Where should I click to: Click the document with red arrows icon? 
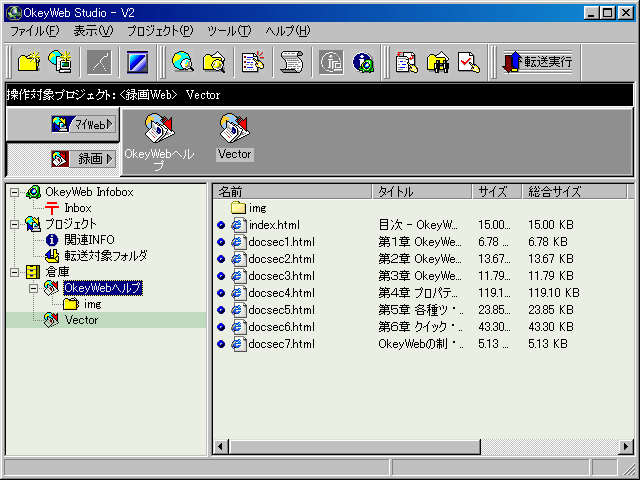tap(407, 62)
